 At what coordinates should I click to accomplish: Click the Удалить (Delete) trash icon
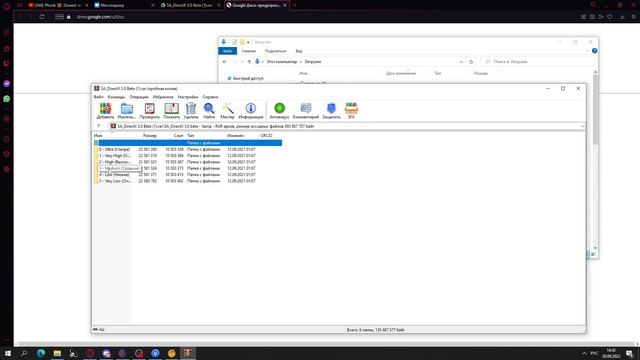pos(191,111)
